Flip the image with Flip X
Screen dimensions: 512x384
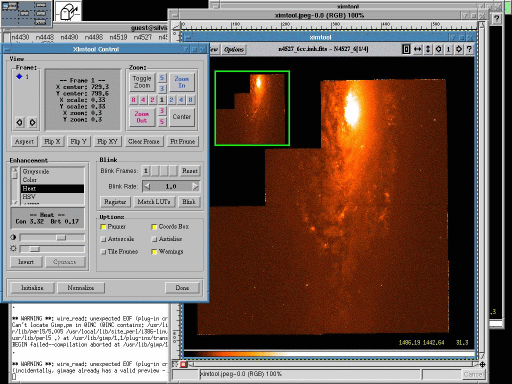tap(52, 141)
